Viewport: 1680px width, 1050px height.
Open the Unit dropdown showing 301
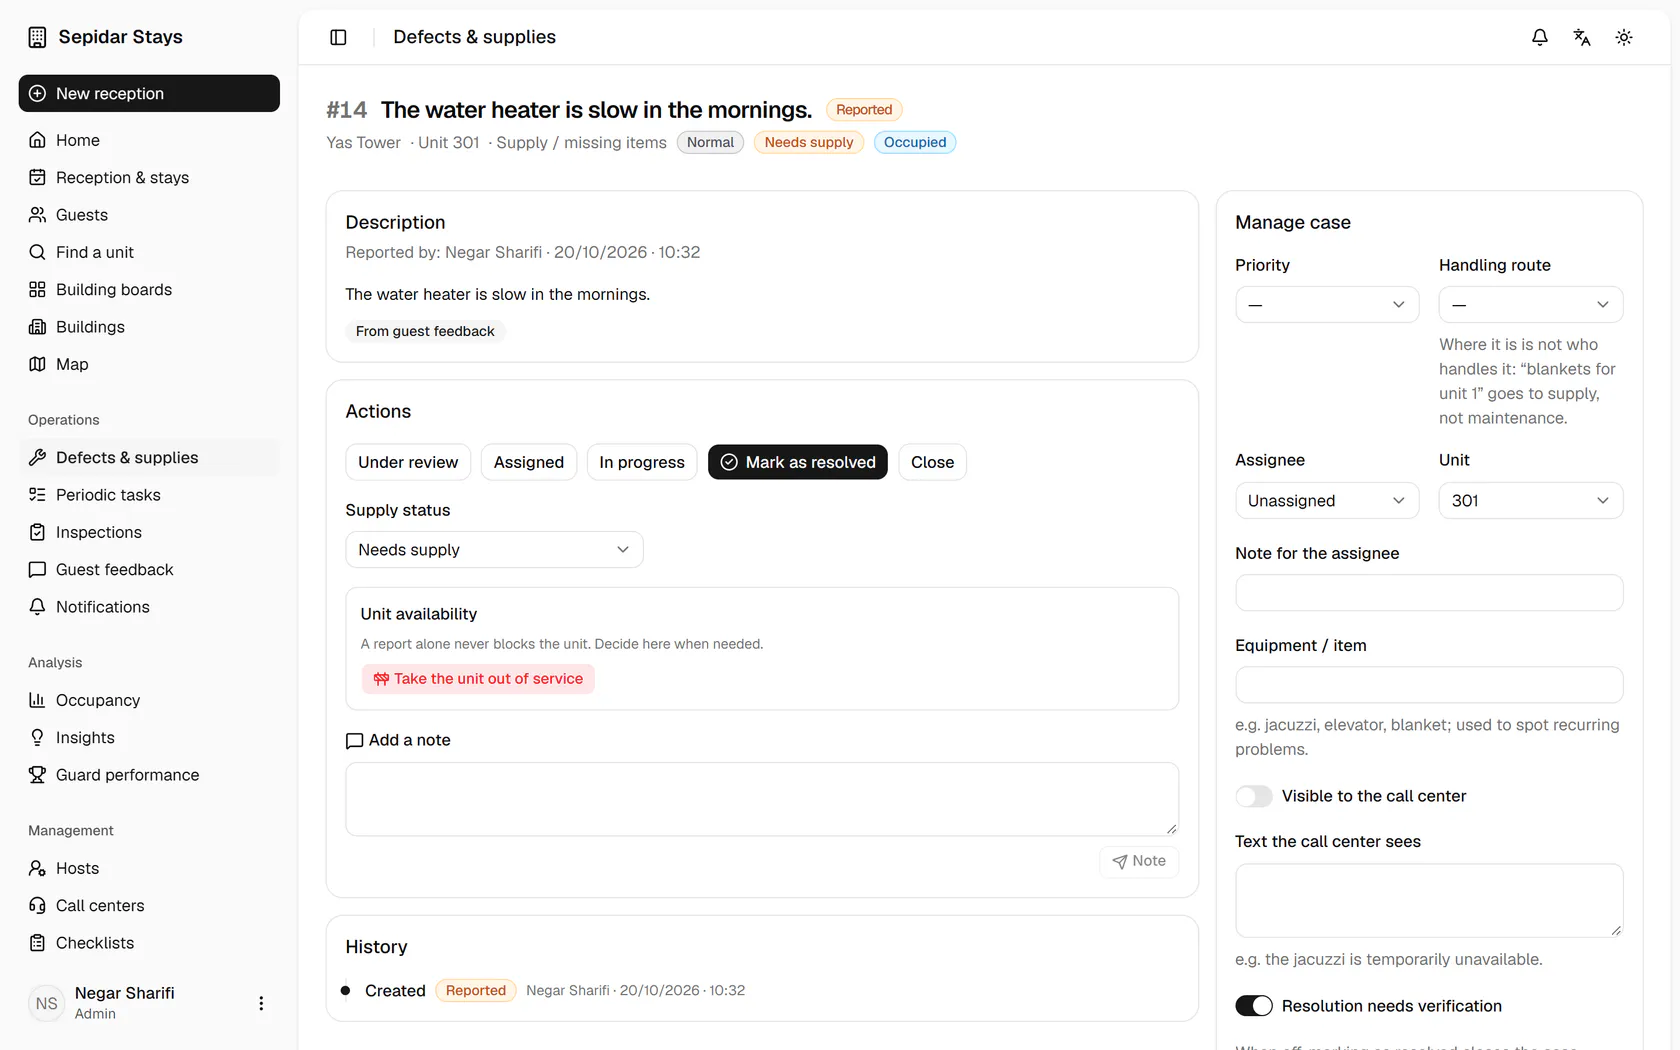click(x=1530, y=500)
